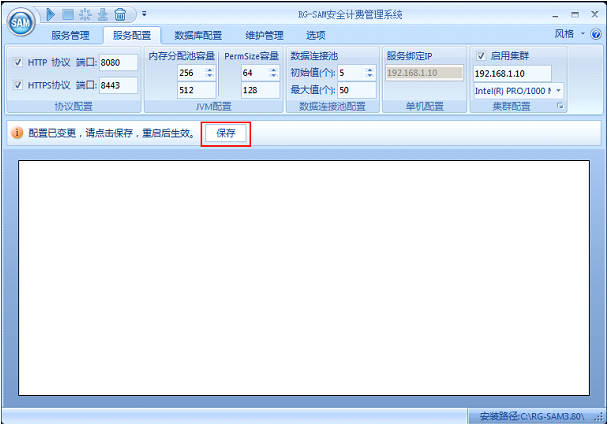607x424 pixels.
Task: Click the status bar resize grip
Action: pyautogui.click(x=600, y=417)
